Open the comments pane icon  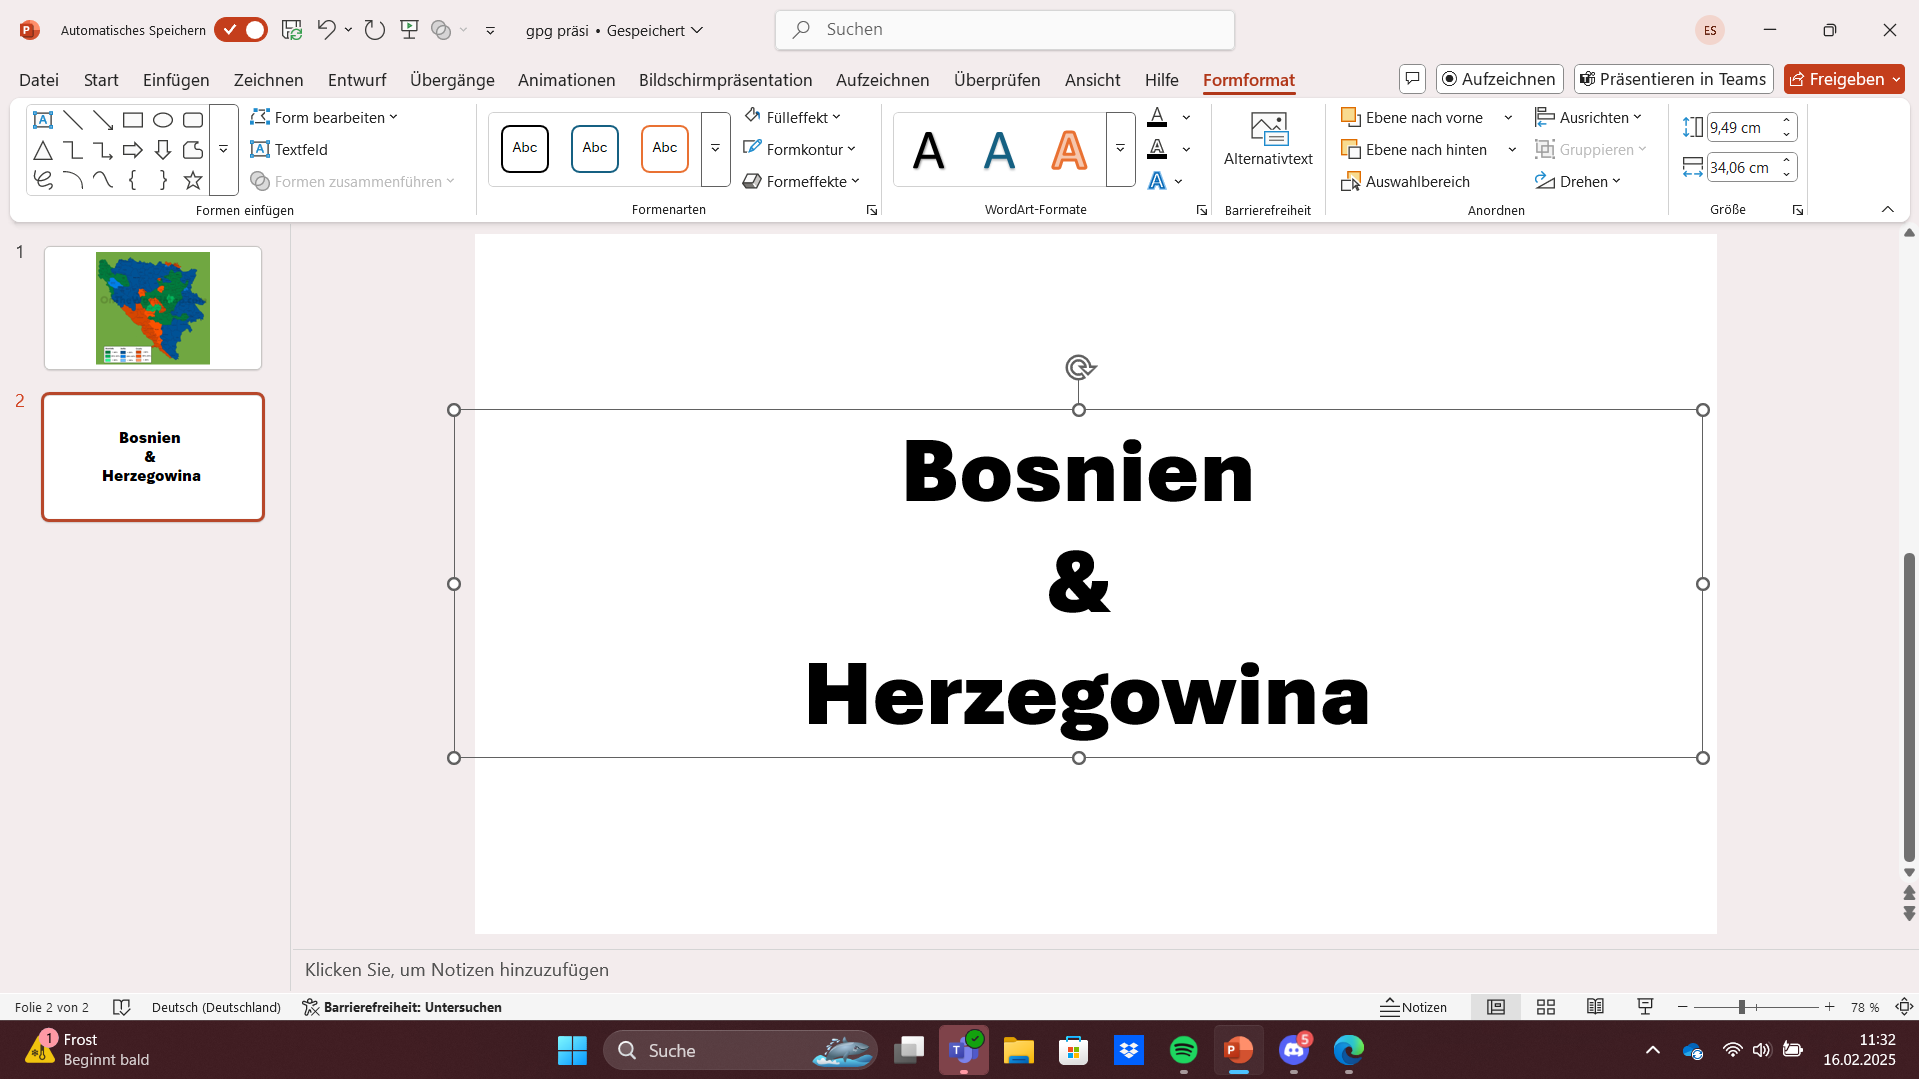pyautogui.click(x=1412, y=79)
